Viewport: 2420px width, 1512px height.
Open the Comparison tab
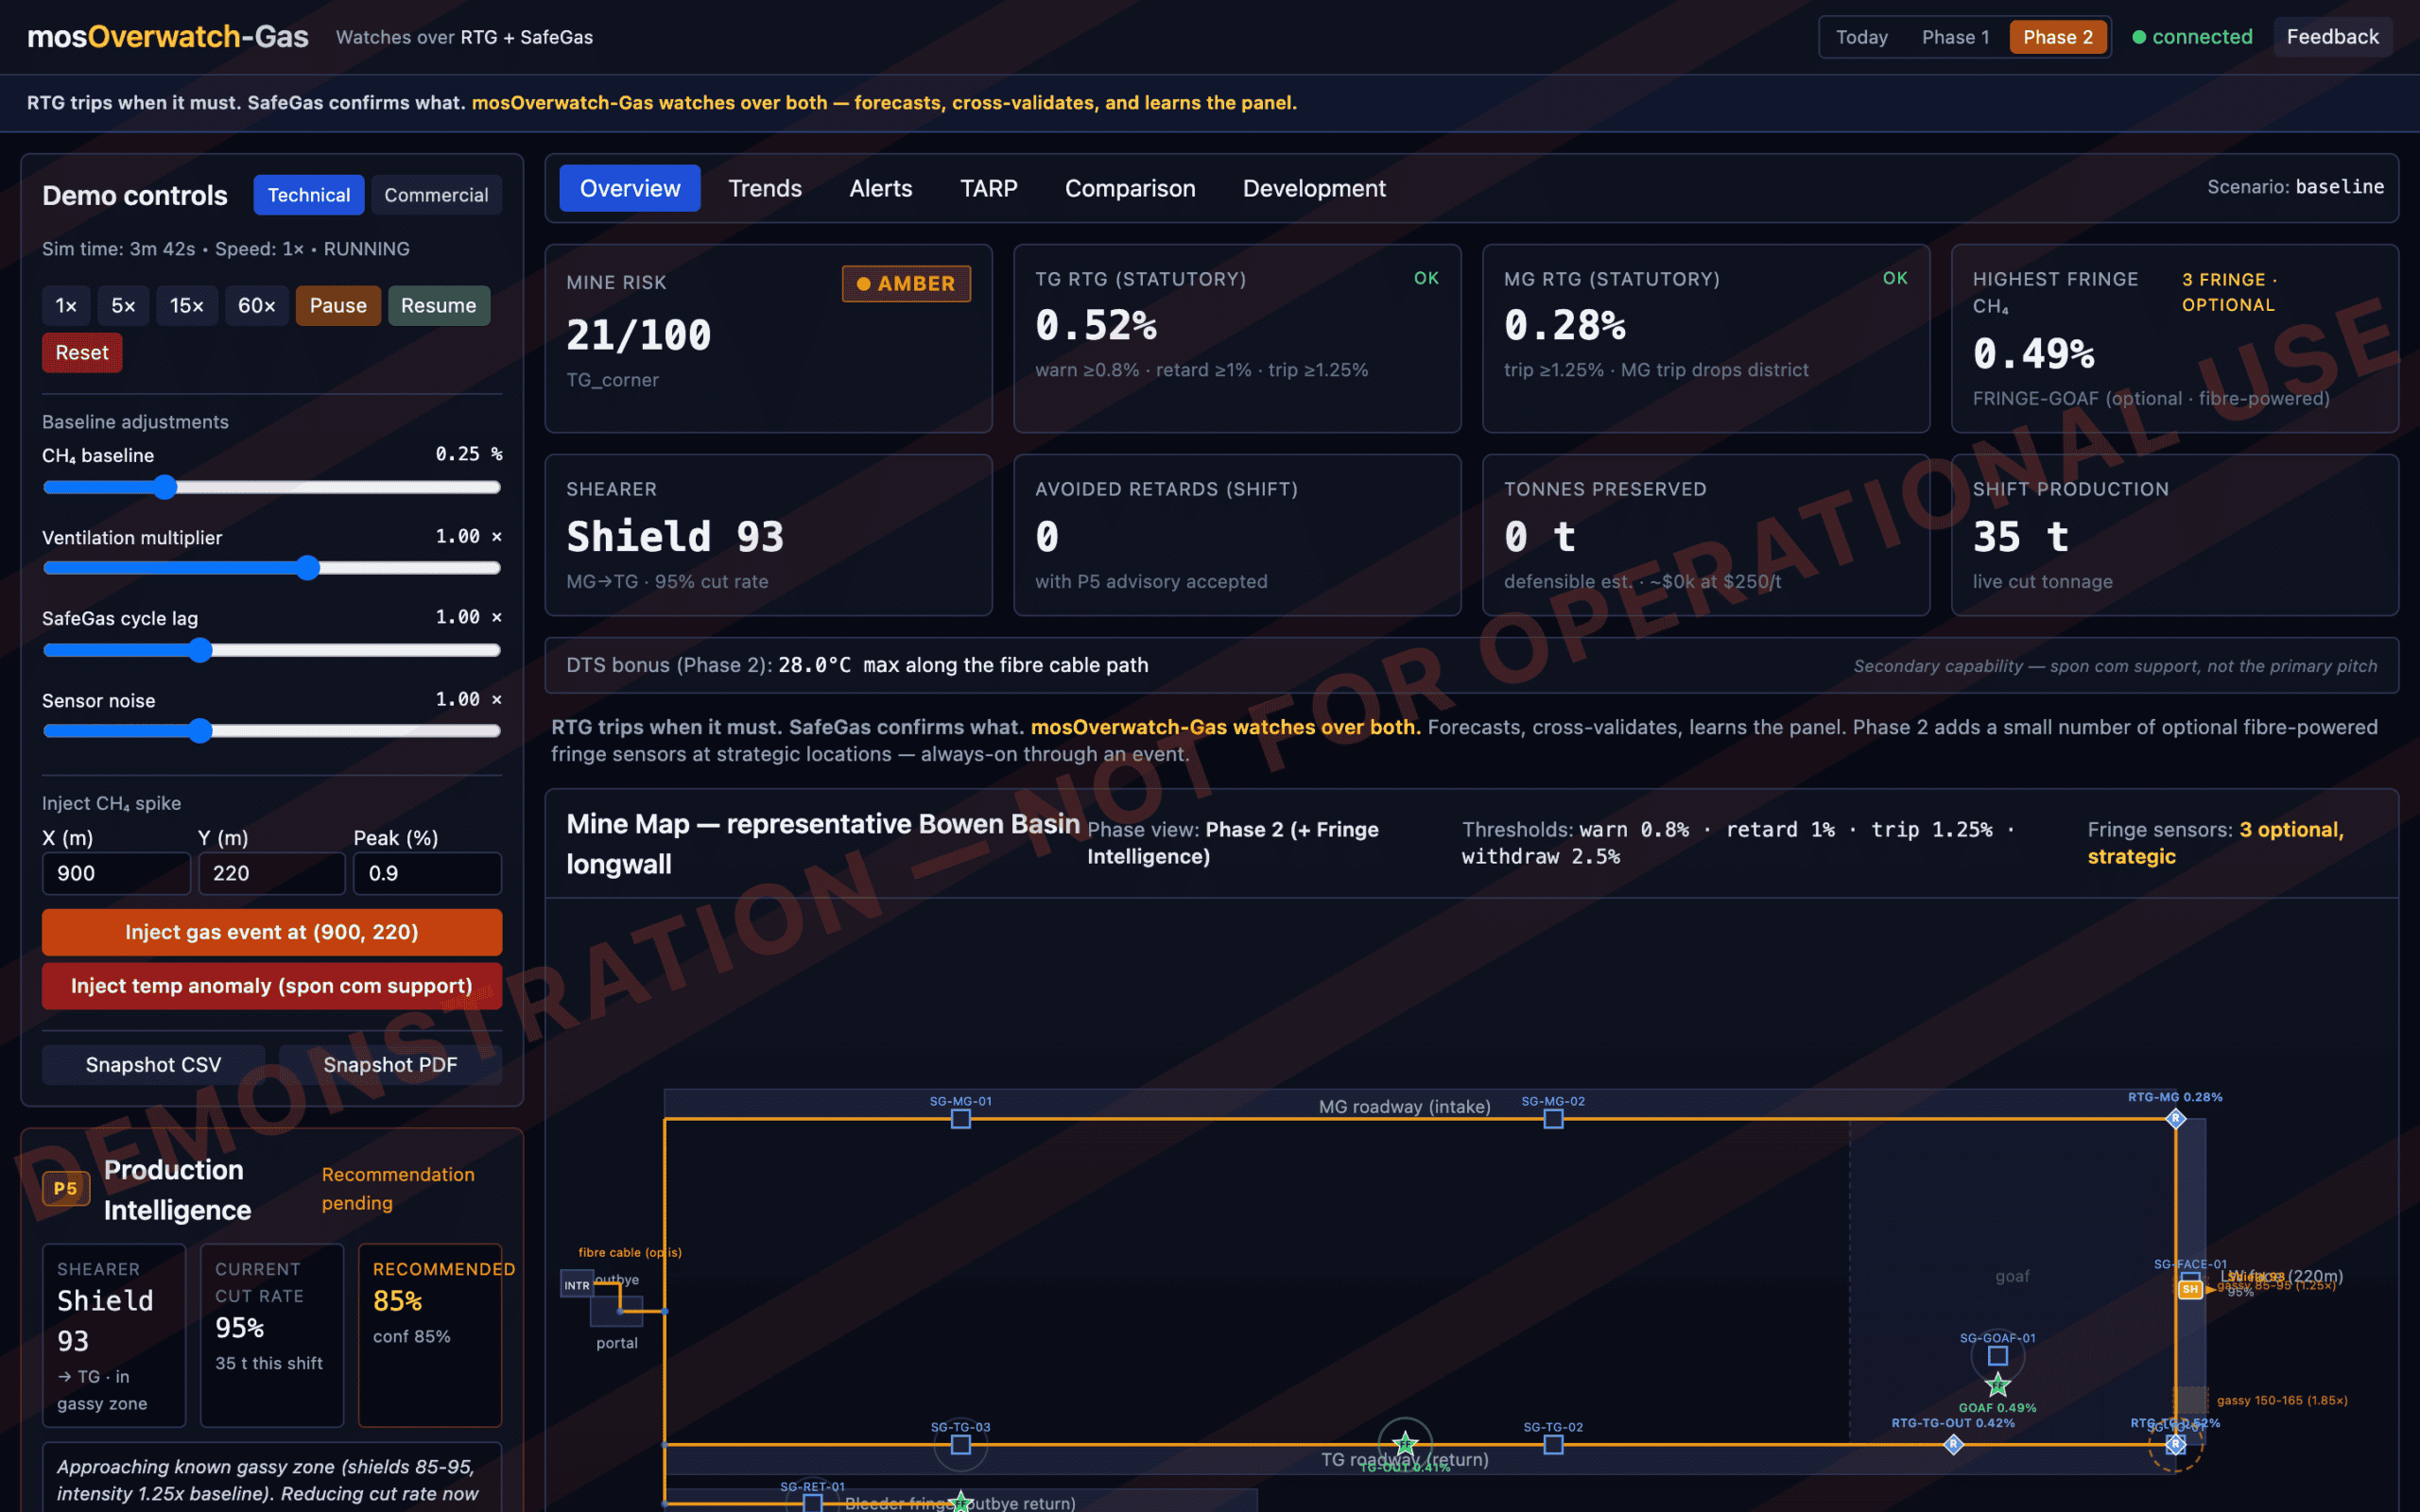[1130, 188]
